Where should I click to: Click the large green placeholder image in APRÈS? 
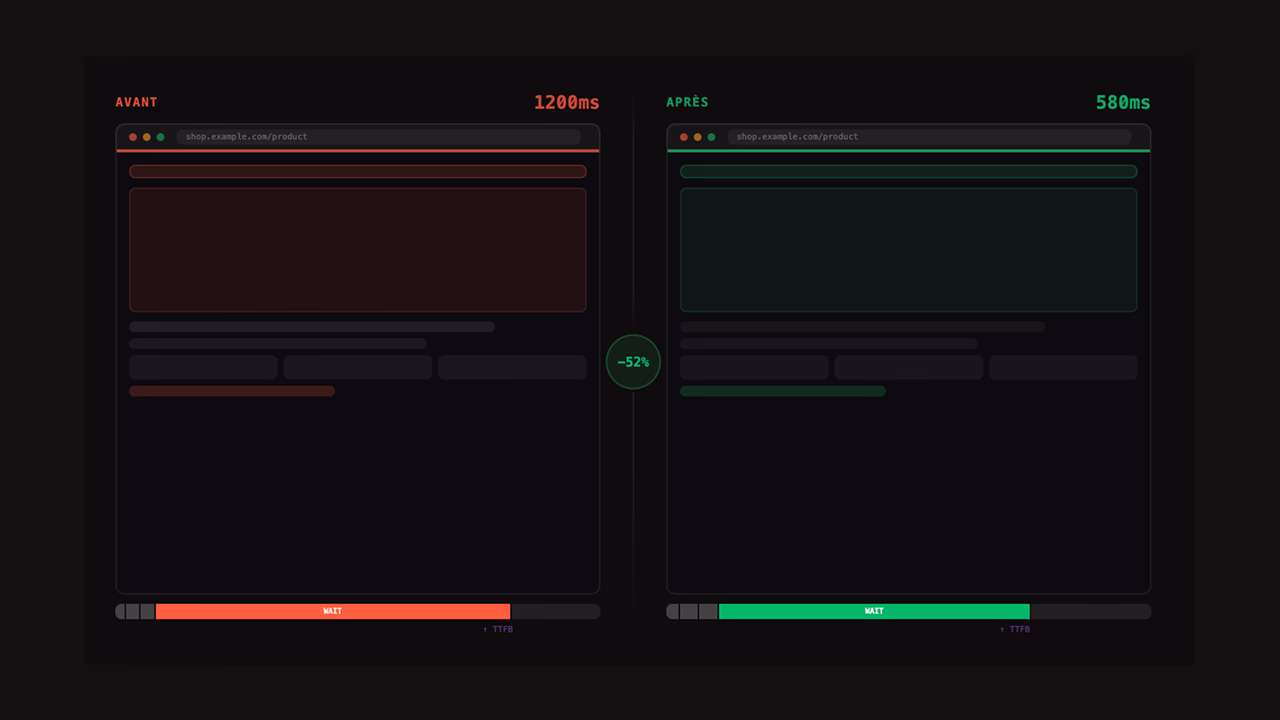click(909, 250)
